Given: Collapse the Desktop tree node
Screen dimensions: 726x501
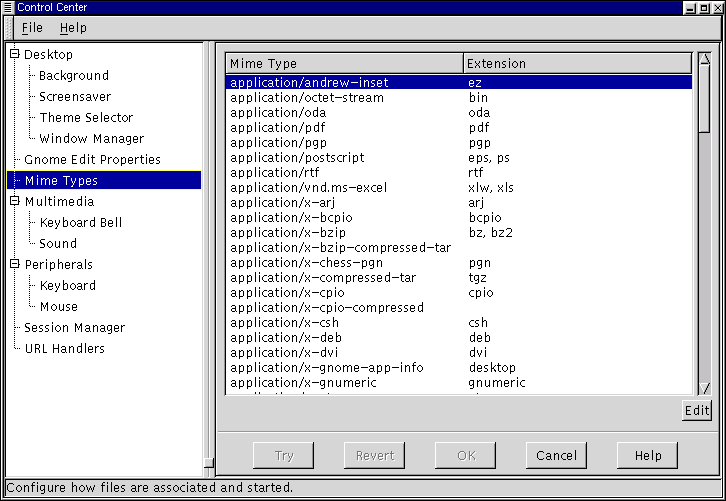Looking at the screenshot, I should click(x=15, y=54).
